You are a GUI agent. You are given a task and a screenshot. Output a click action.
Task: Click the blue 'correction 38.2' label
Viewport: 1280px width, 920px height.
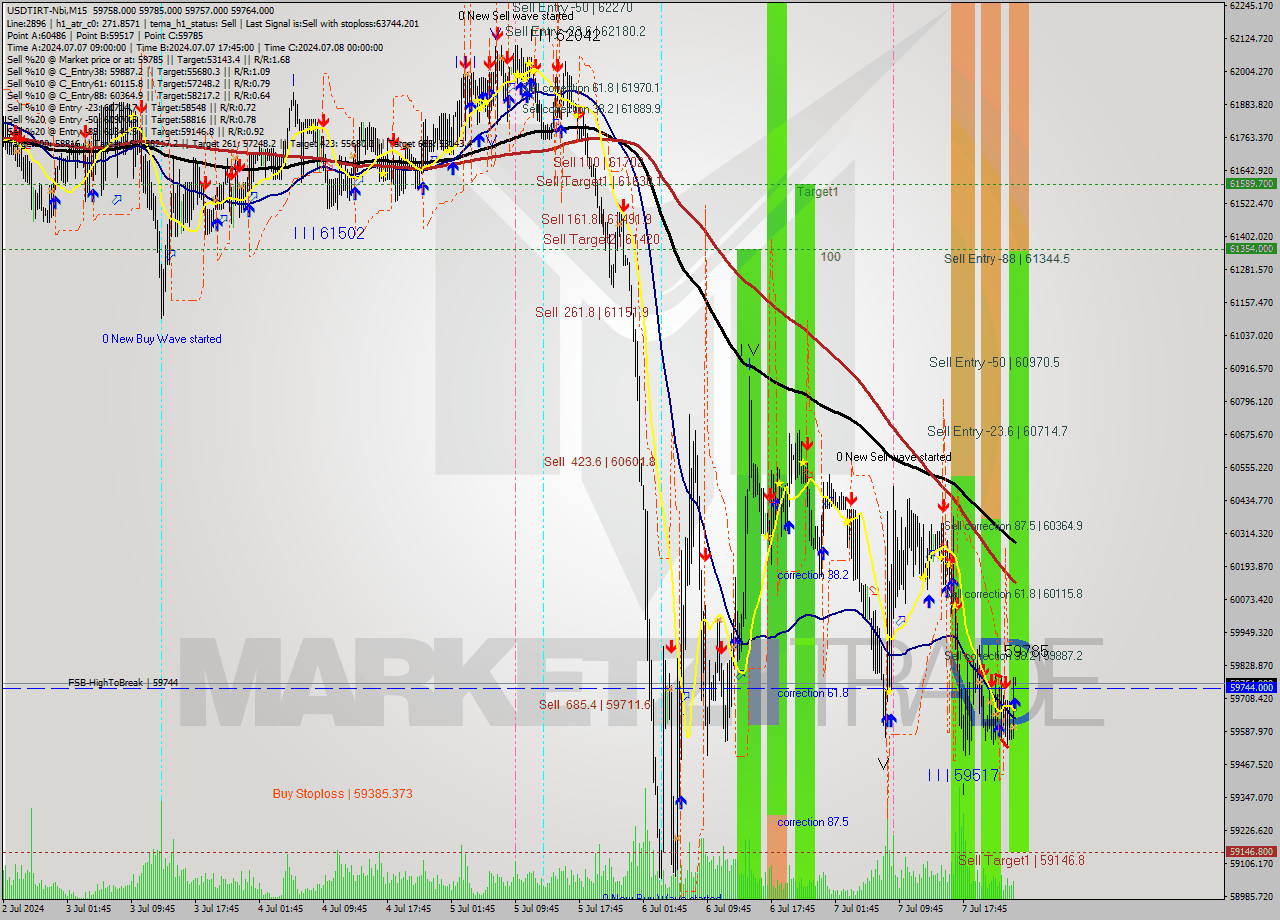point(813,575)
